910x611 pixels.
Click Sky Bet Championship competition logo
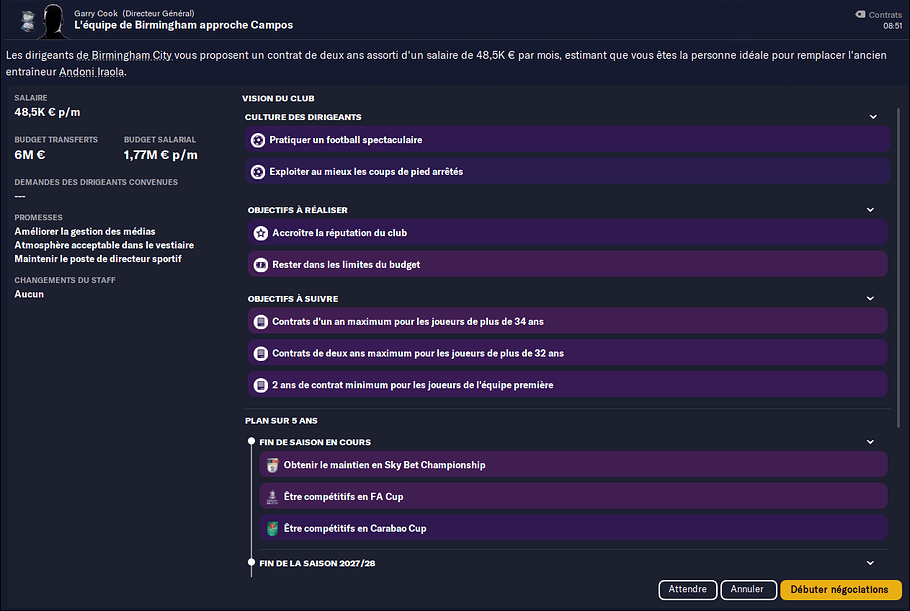coord(272,465)
